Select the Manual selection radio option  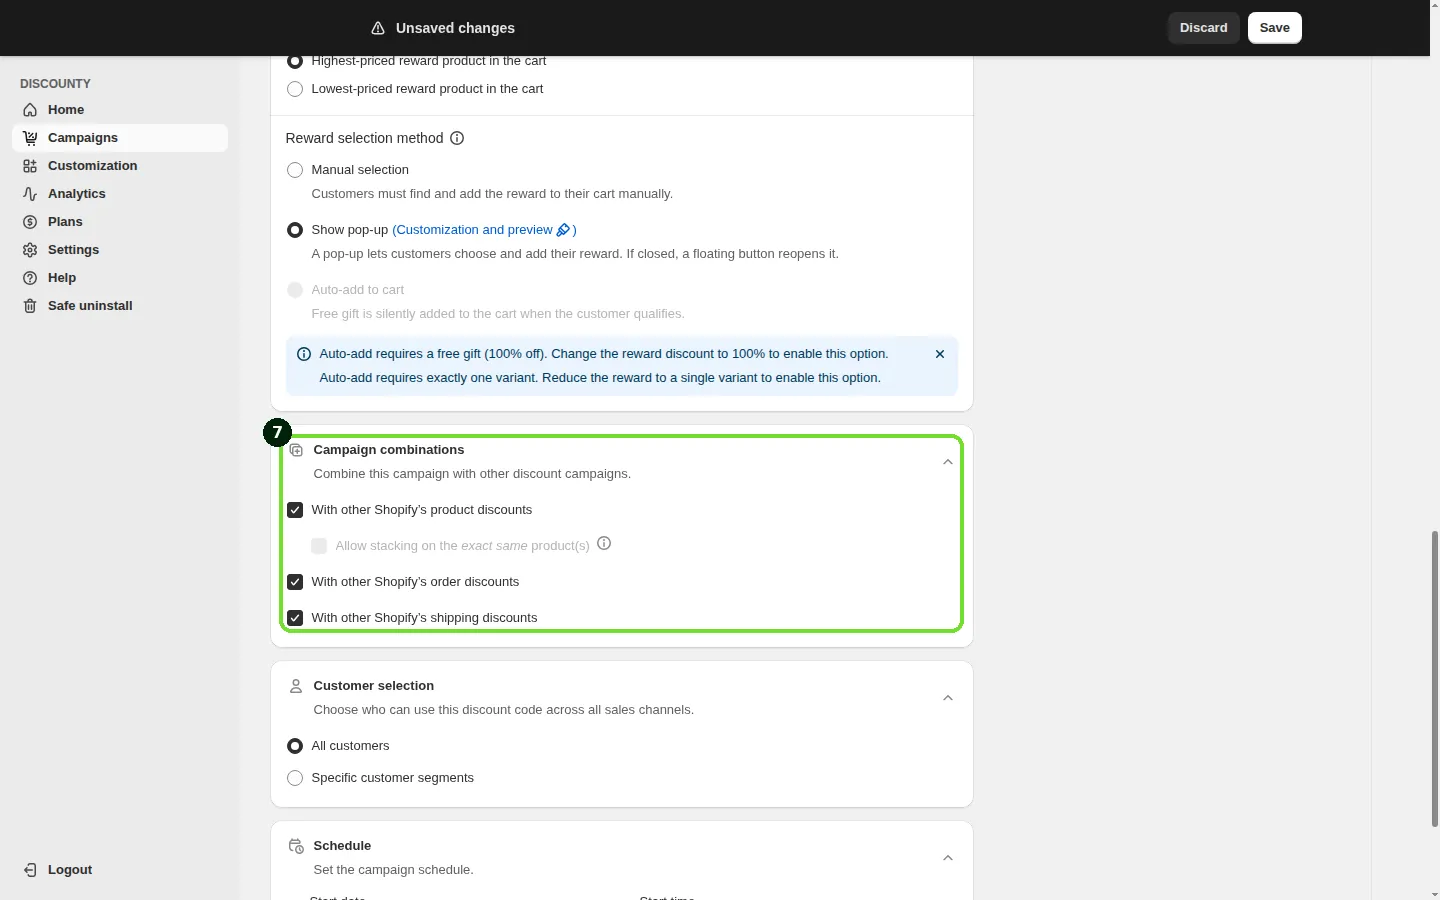pyautogui.click(x=295, y=170)
